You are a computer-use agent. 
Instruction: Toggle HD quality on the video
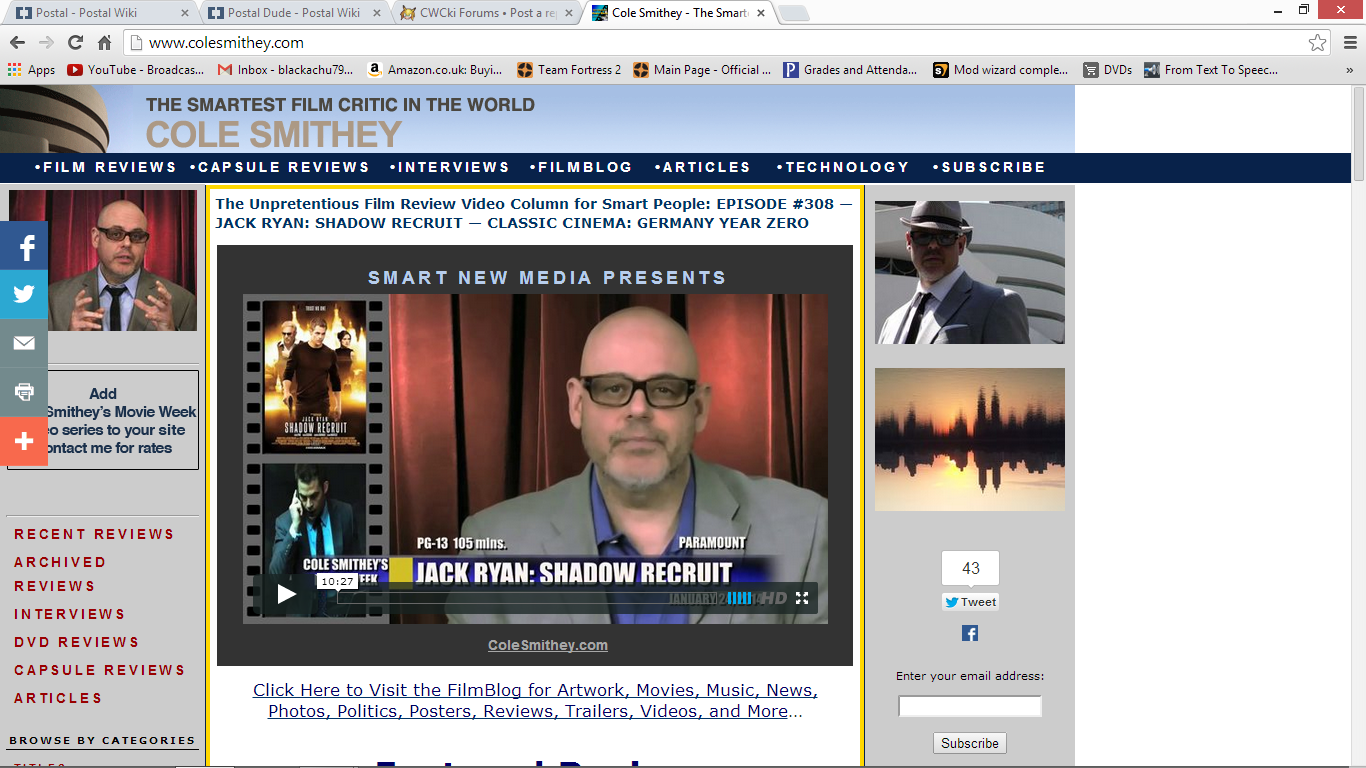[775, 598]
